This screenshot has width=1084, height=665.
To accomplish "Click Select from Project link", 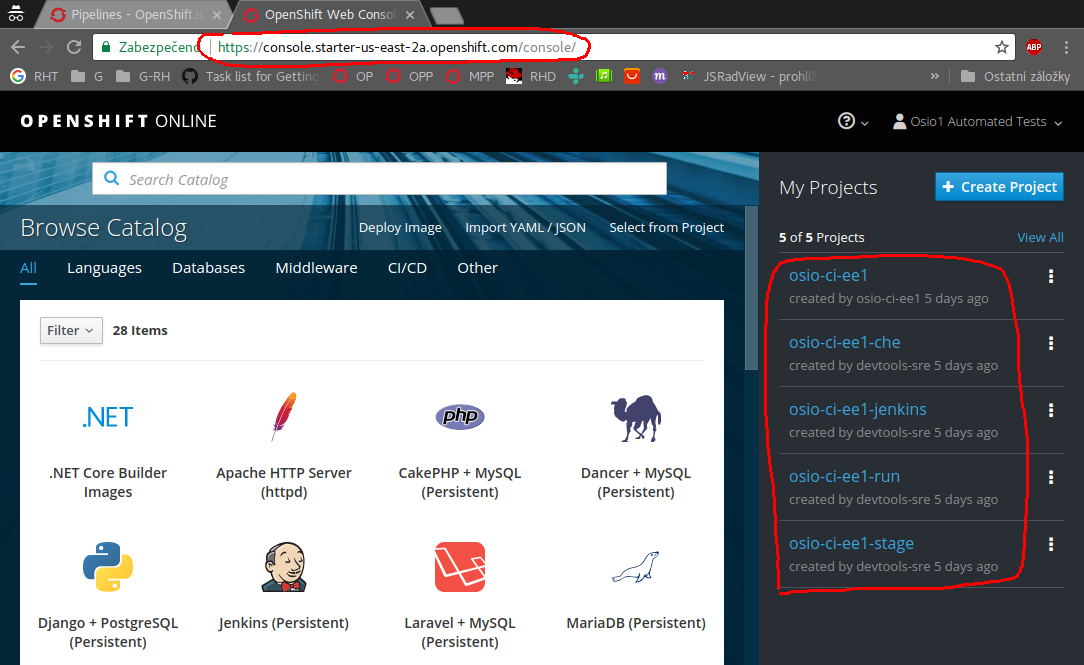I will point(666,227).
